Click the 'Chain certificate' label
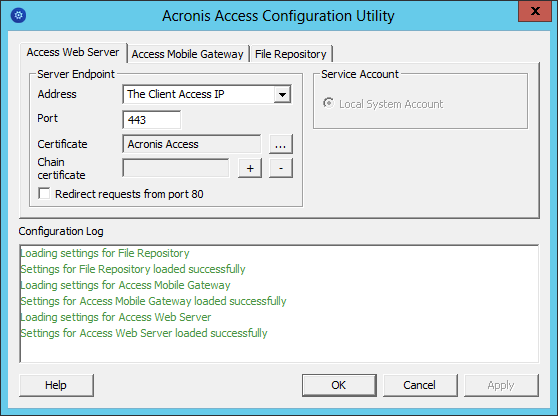Image resolution: width=558 pixels, height=416 pixels. 61,168
